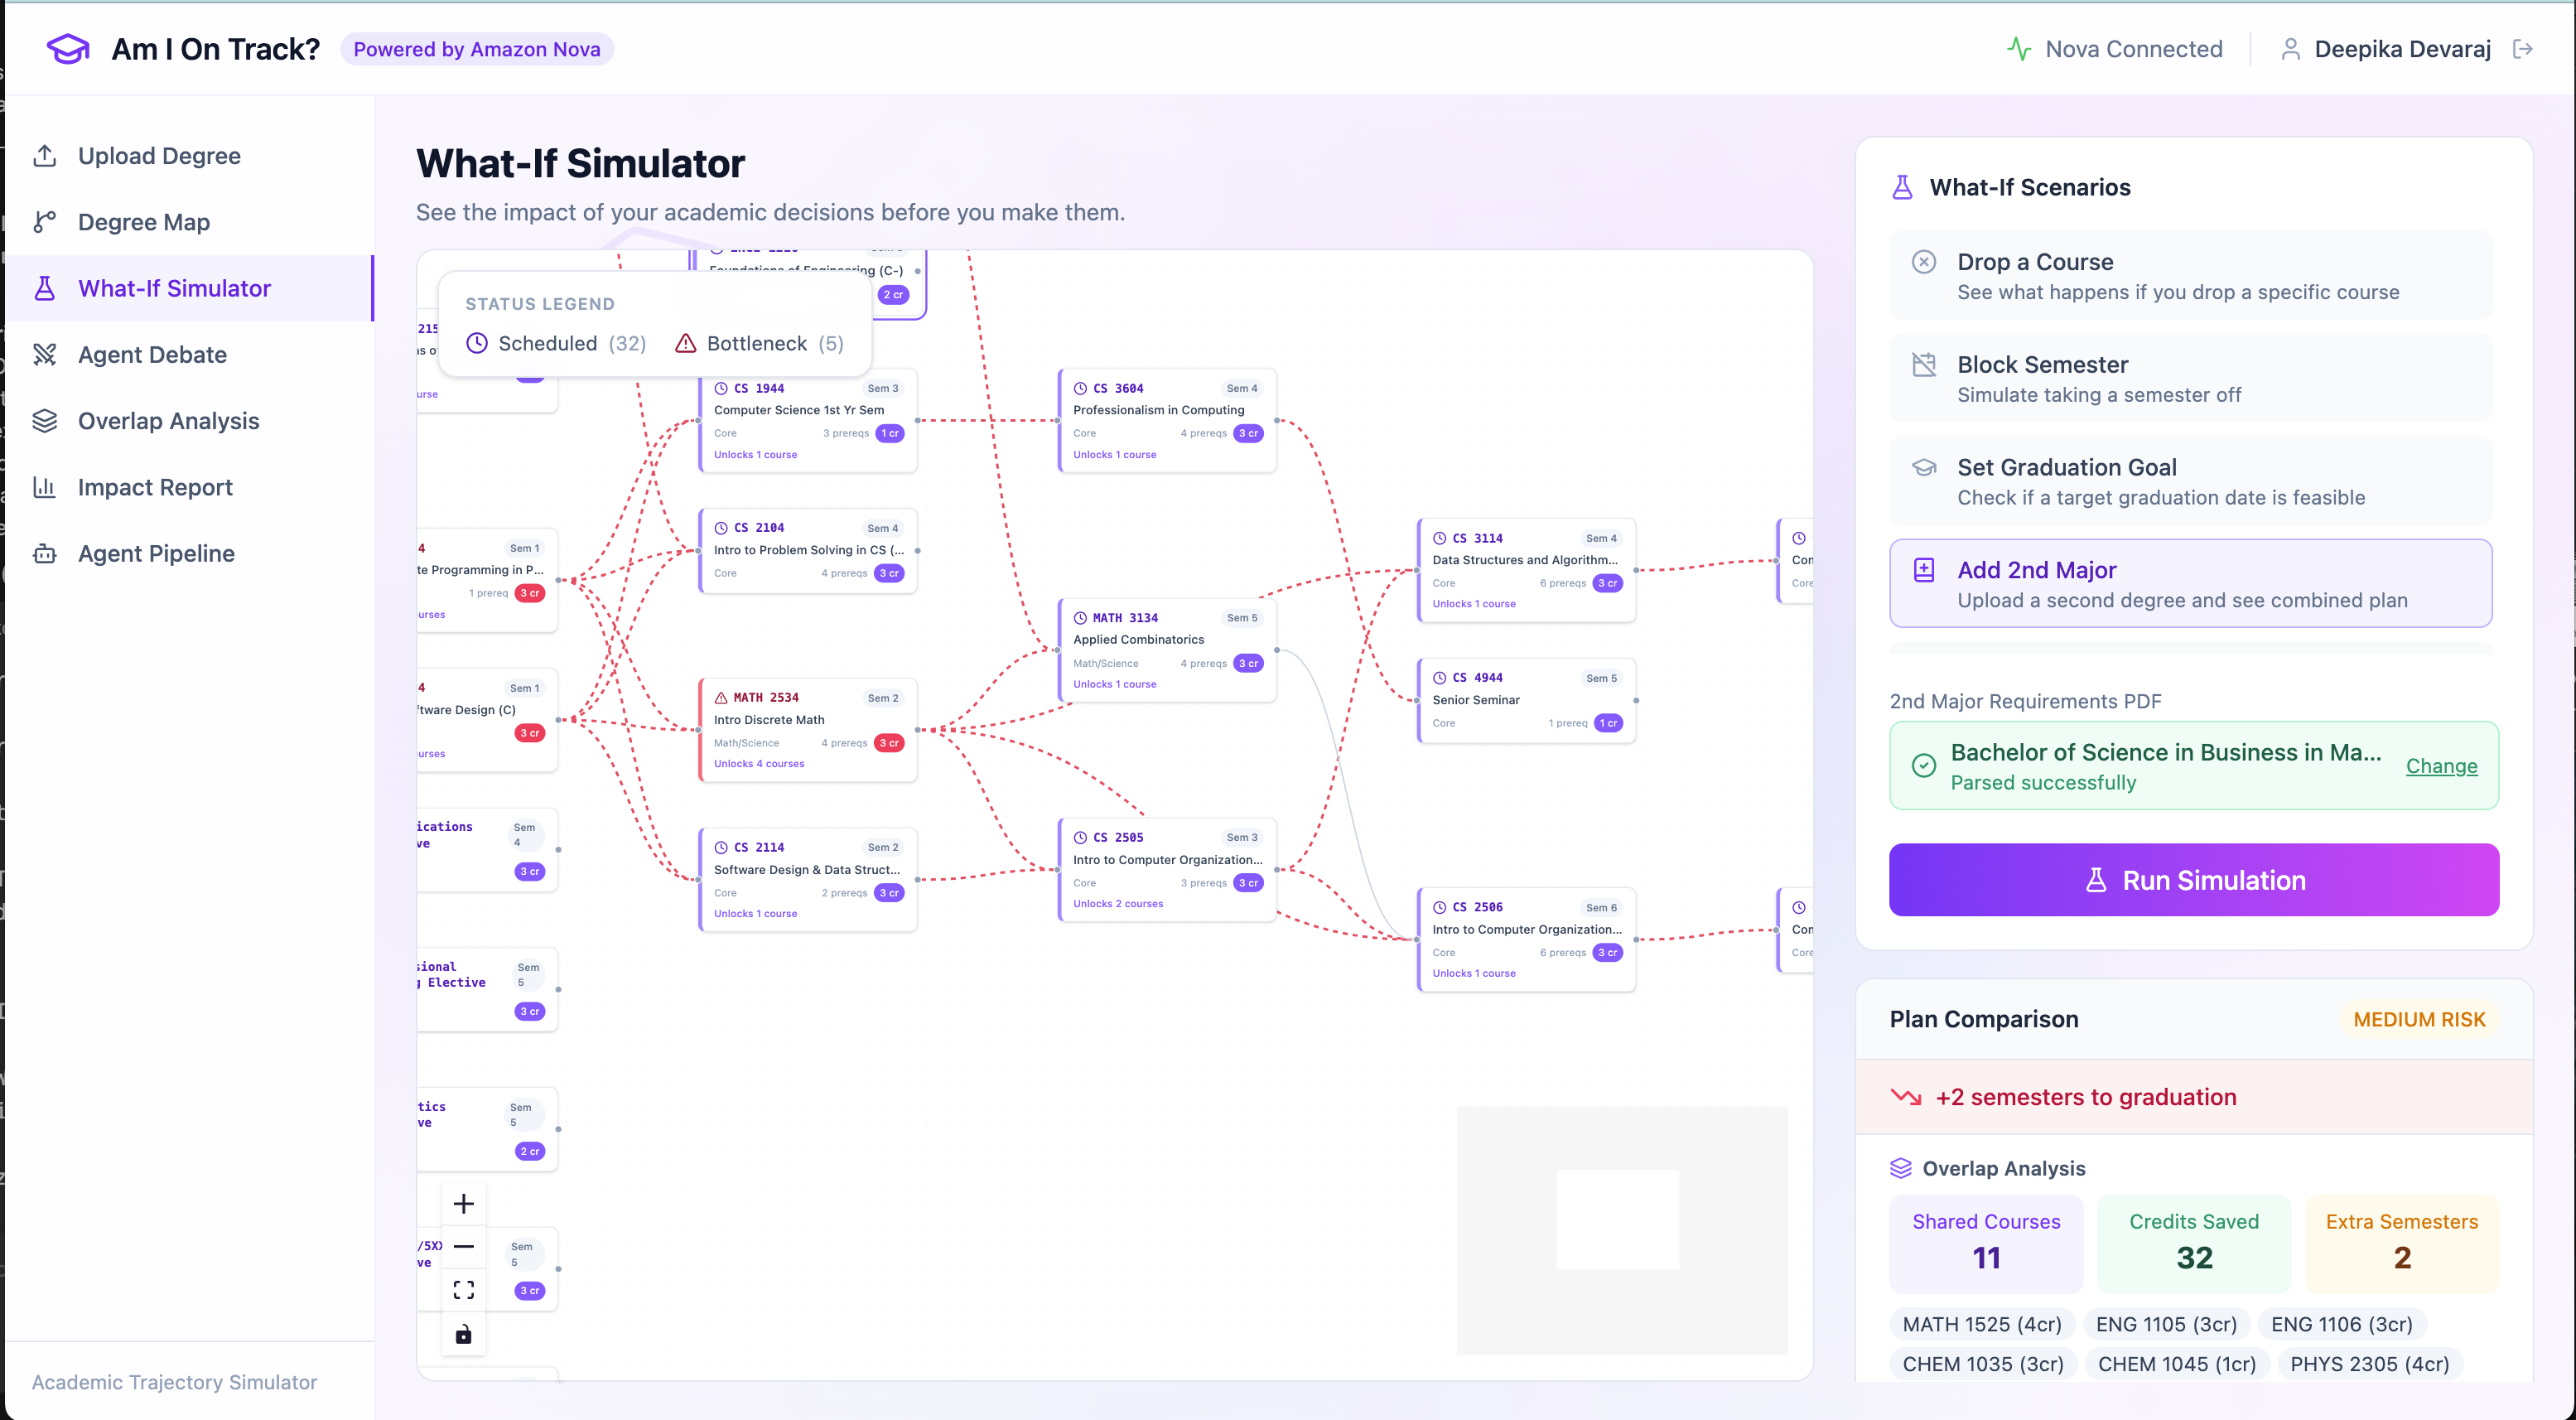Click the graph minimap viewport
Image resolution: width=2576 pixels, height=1420 pixels.
(x=1617, y=1219)
